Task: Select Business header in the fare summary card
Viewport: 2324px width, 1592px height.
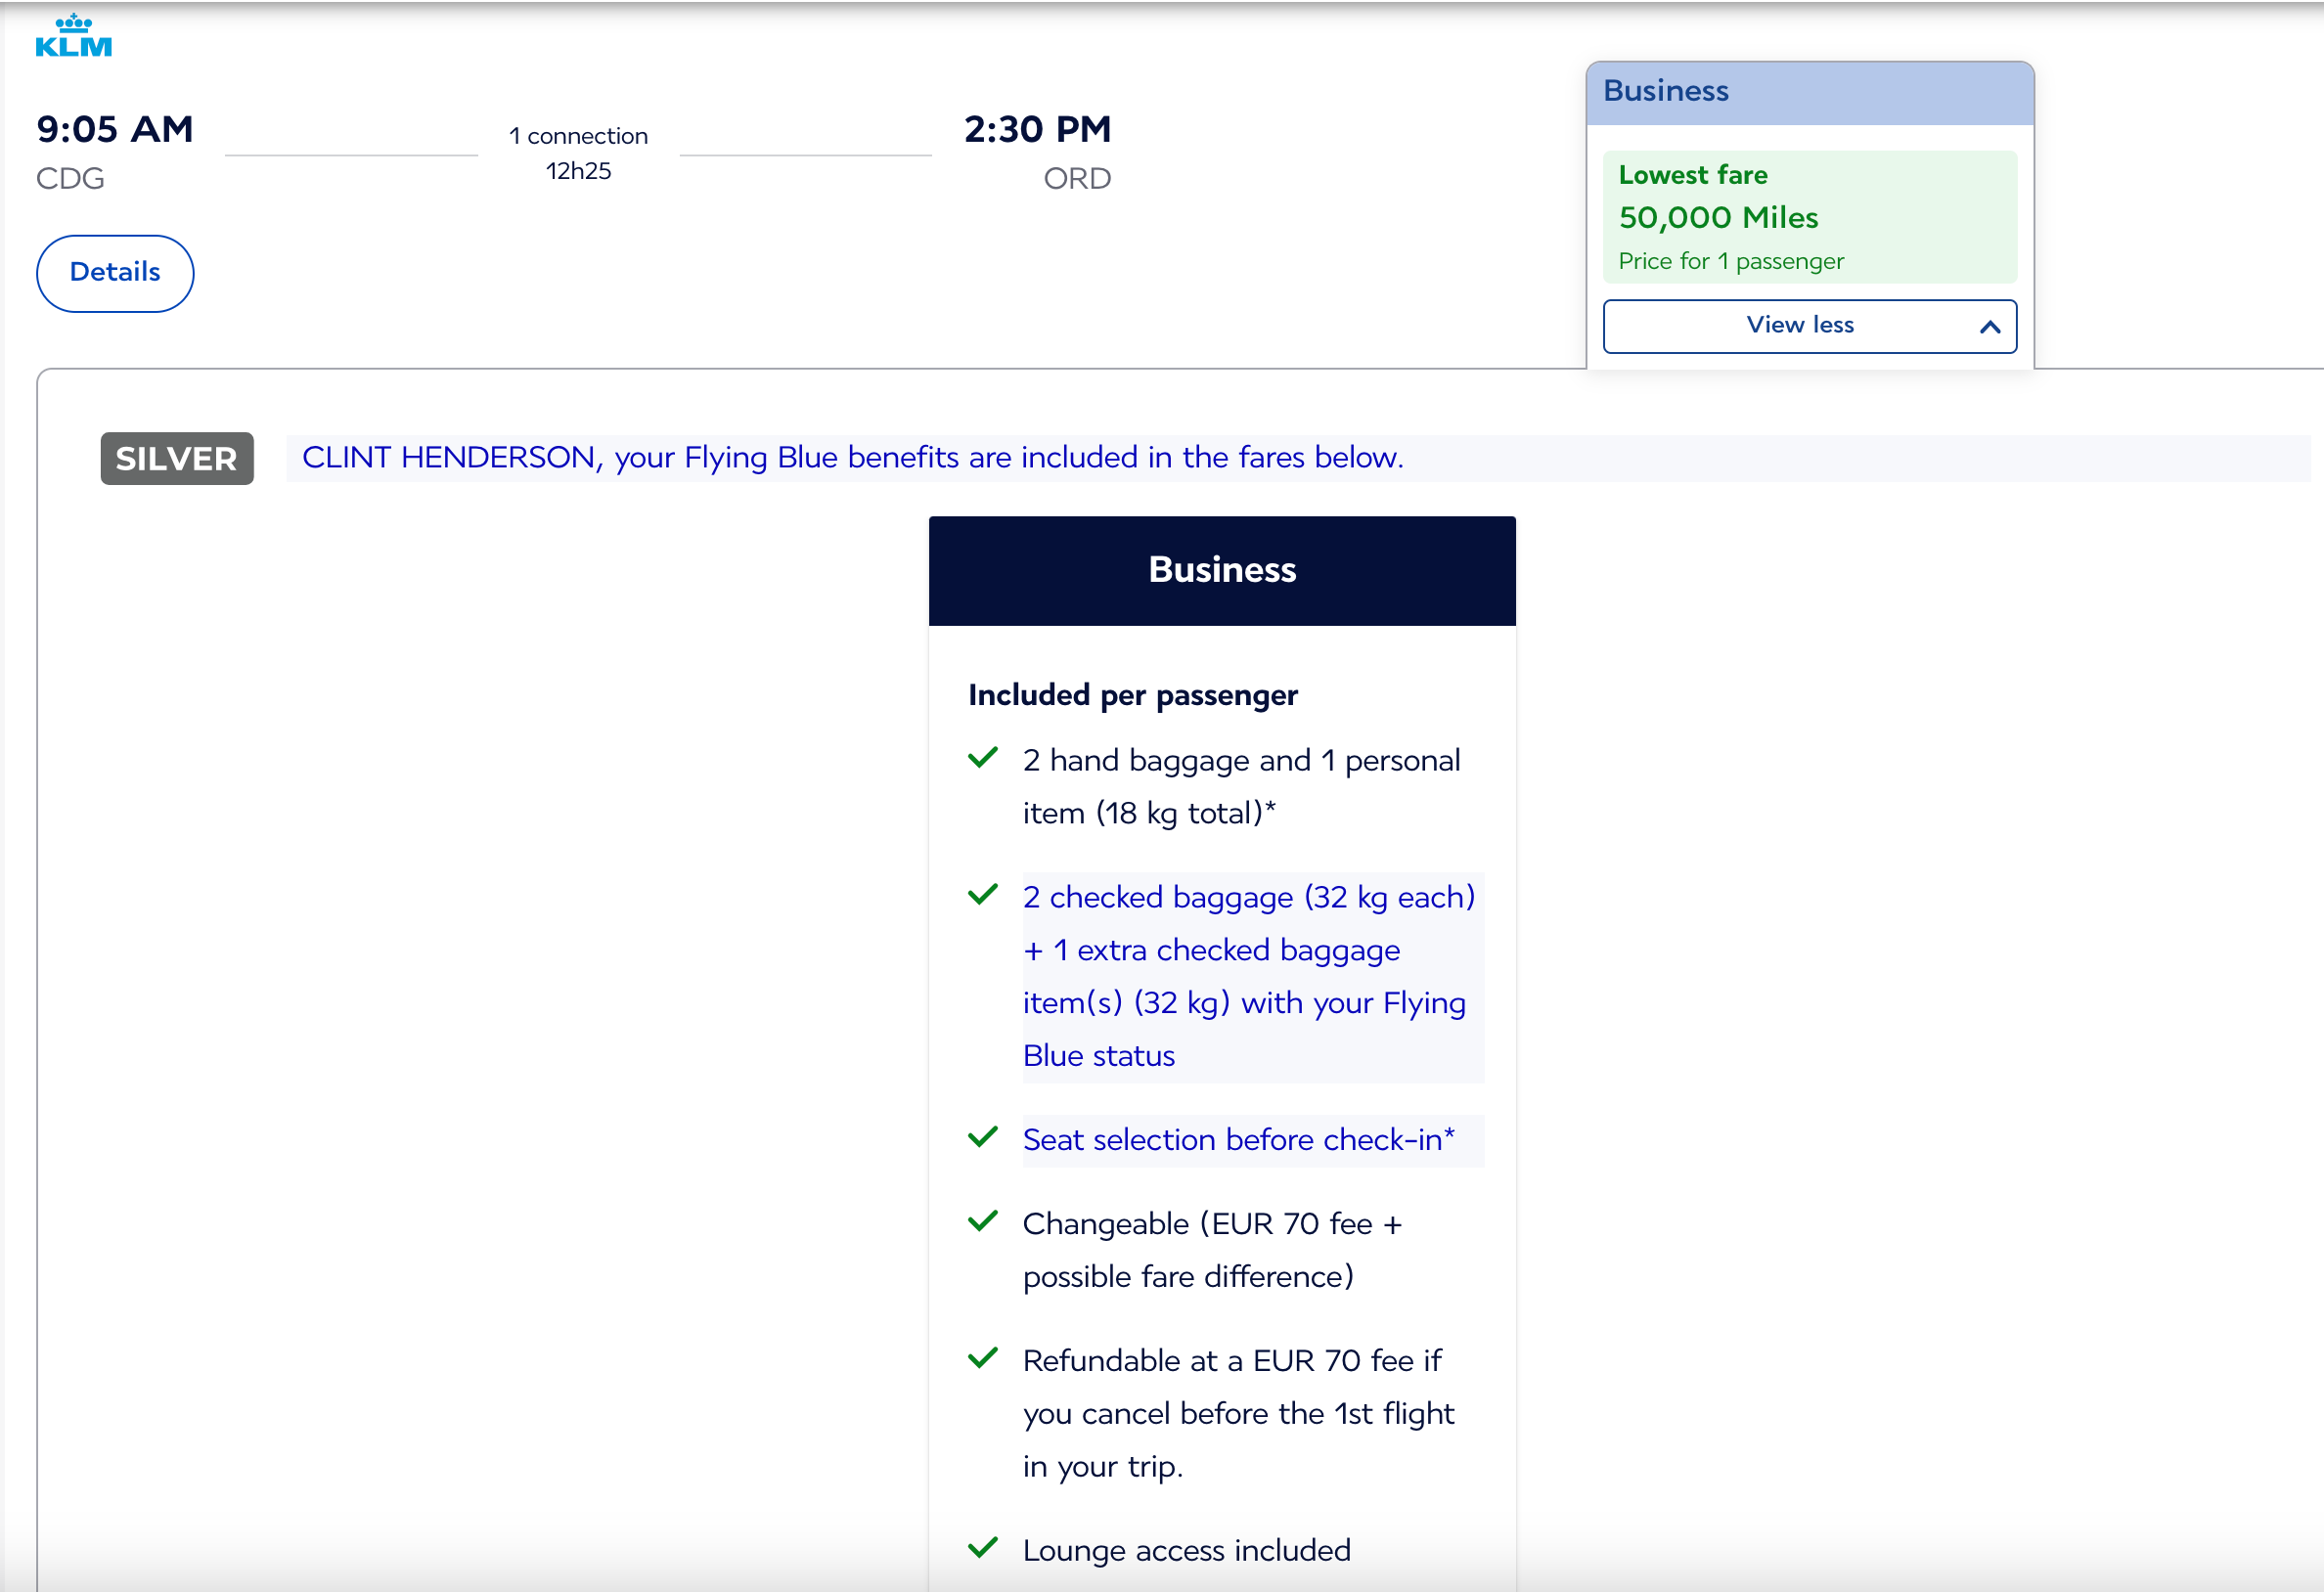Action: click(1664, 90)
